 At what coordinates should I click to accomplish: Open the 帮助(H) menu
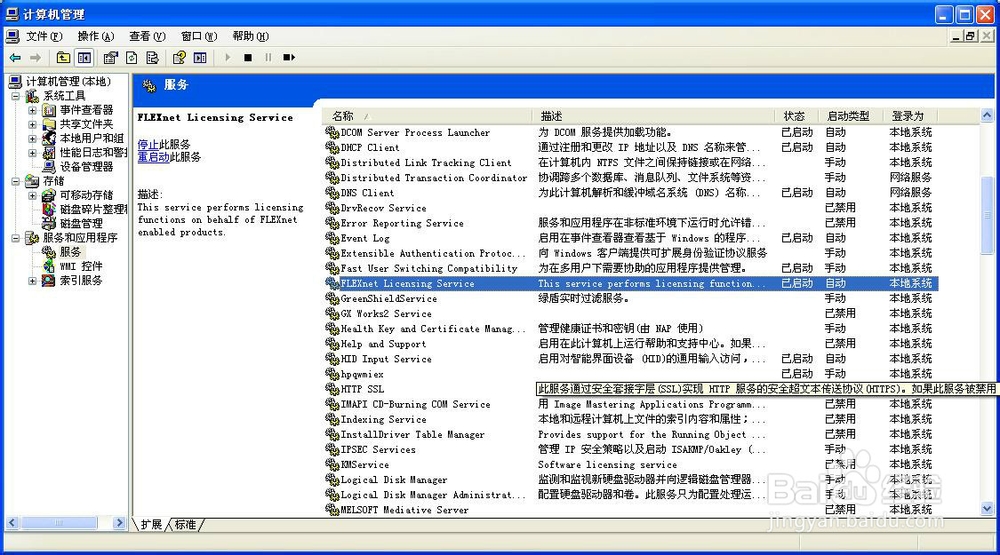click(251, 36)
